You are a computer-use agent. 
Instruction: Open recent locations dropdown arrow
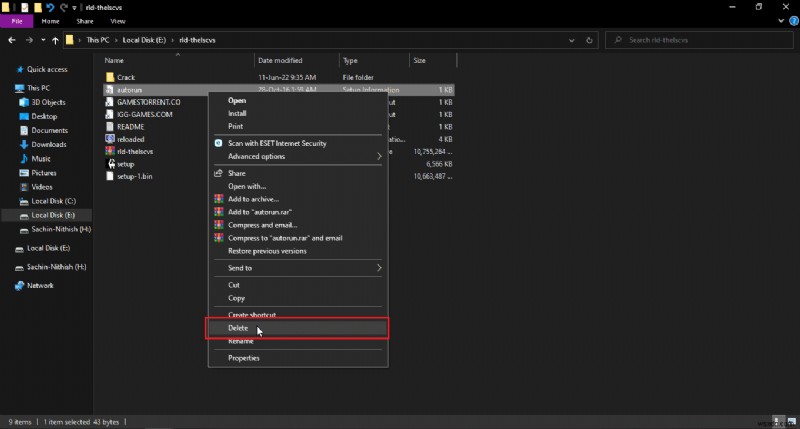point(43,40)
